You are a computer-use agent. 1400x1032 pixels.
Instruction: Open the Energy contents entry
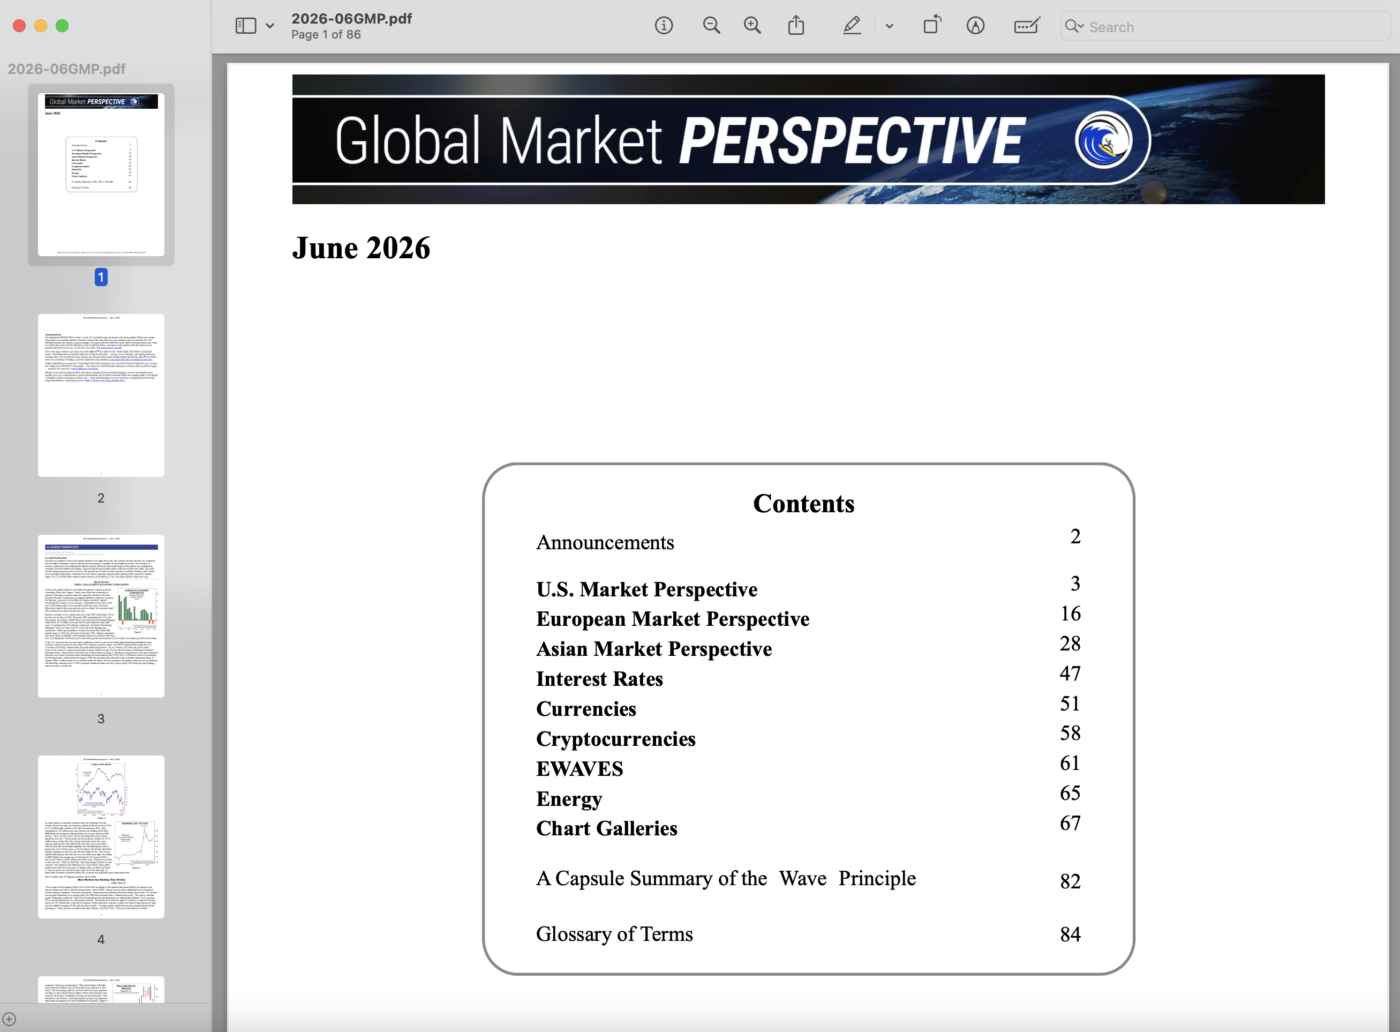[569, 799]
